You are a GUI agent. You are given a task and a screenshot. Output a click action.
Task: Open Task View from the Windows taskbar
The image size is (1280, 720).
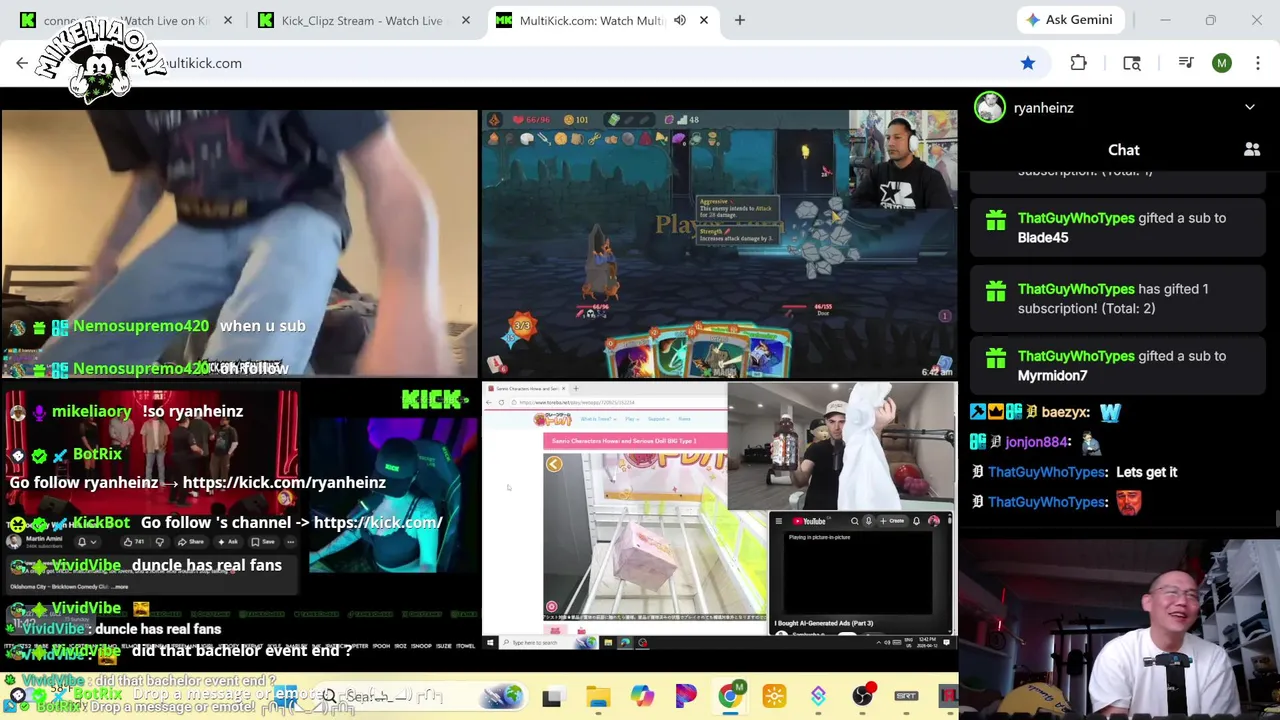[x=552, y=696]
